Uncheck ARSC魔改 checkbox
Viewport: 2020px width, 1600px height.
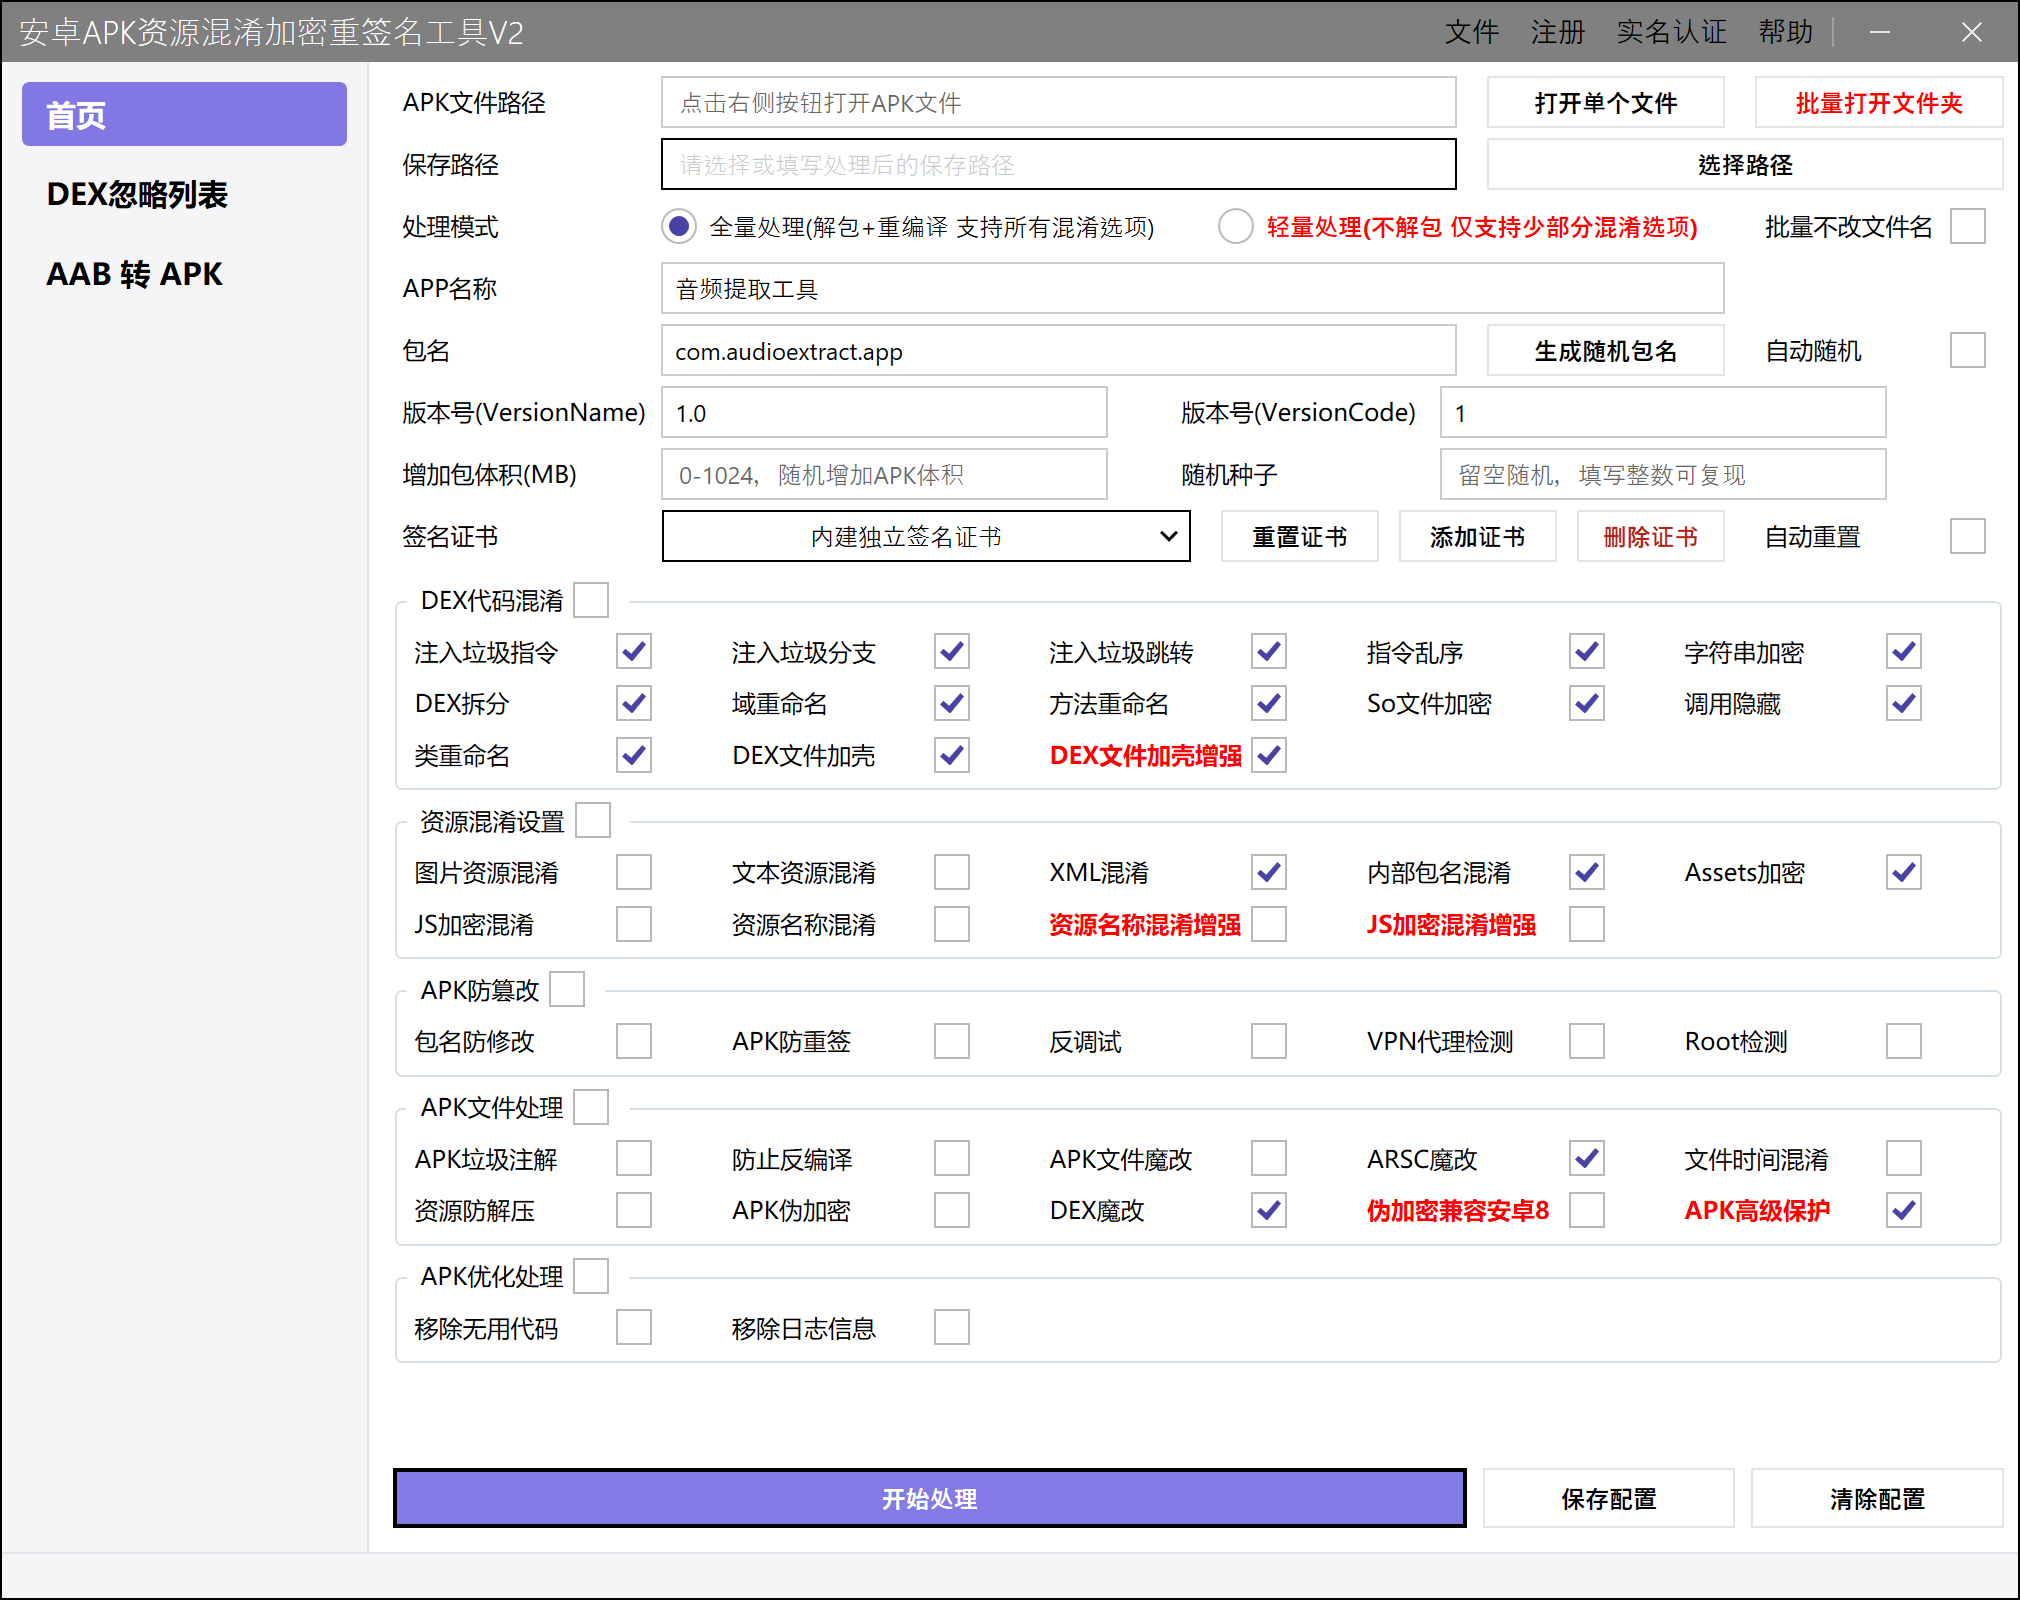(1587, 1158)
